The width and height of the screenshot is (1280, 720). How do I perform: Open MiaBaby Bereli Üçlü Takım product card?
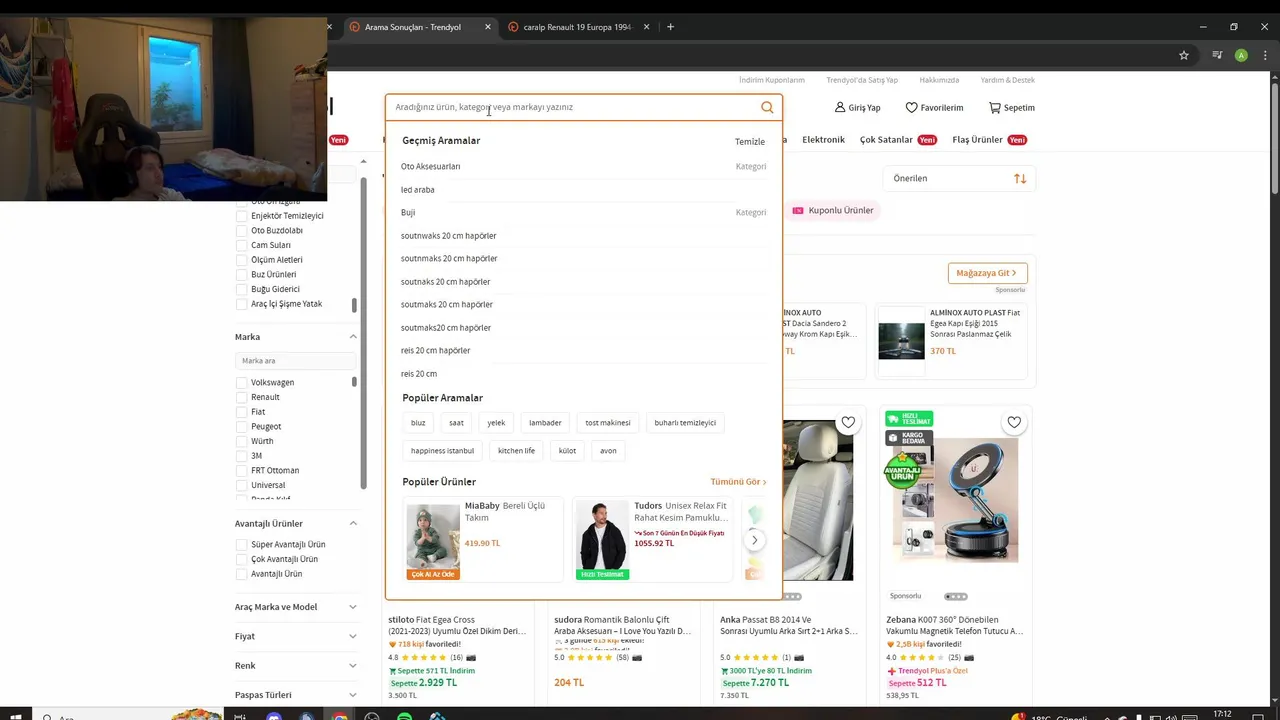[483, 538]
